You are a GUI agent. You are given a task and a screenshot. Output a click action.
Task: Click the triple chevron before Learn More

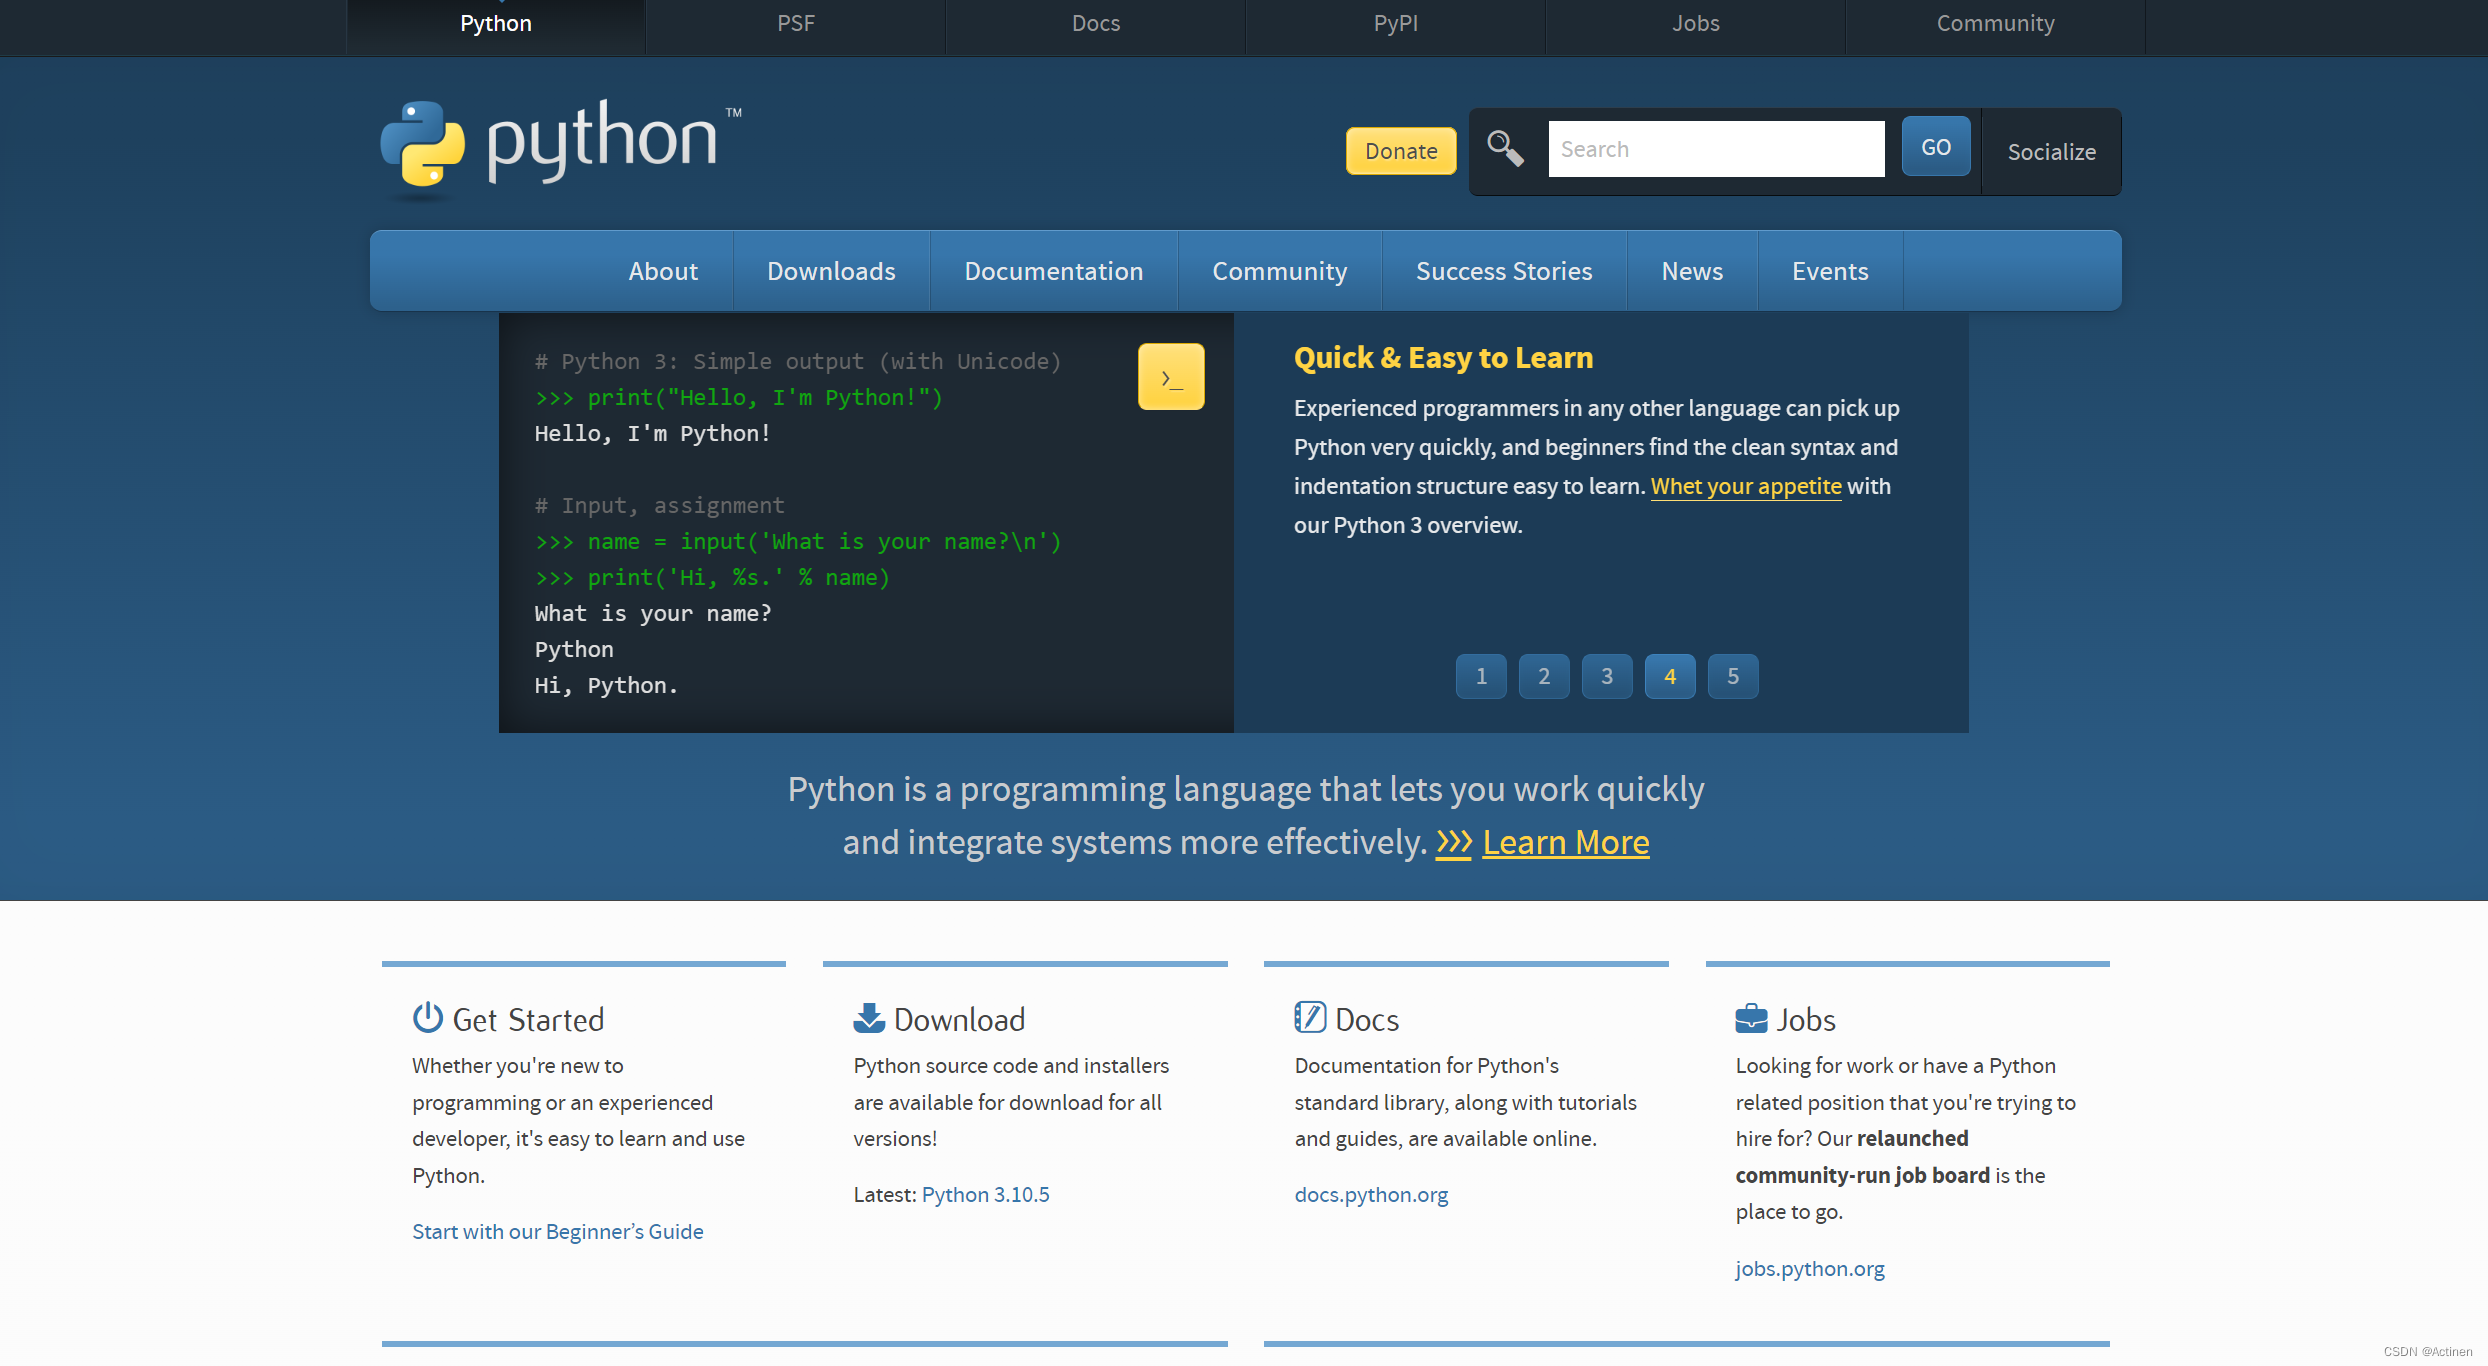click(1454, 843)
